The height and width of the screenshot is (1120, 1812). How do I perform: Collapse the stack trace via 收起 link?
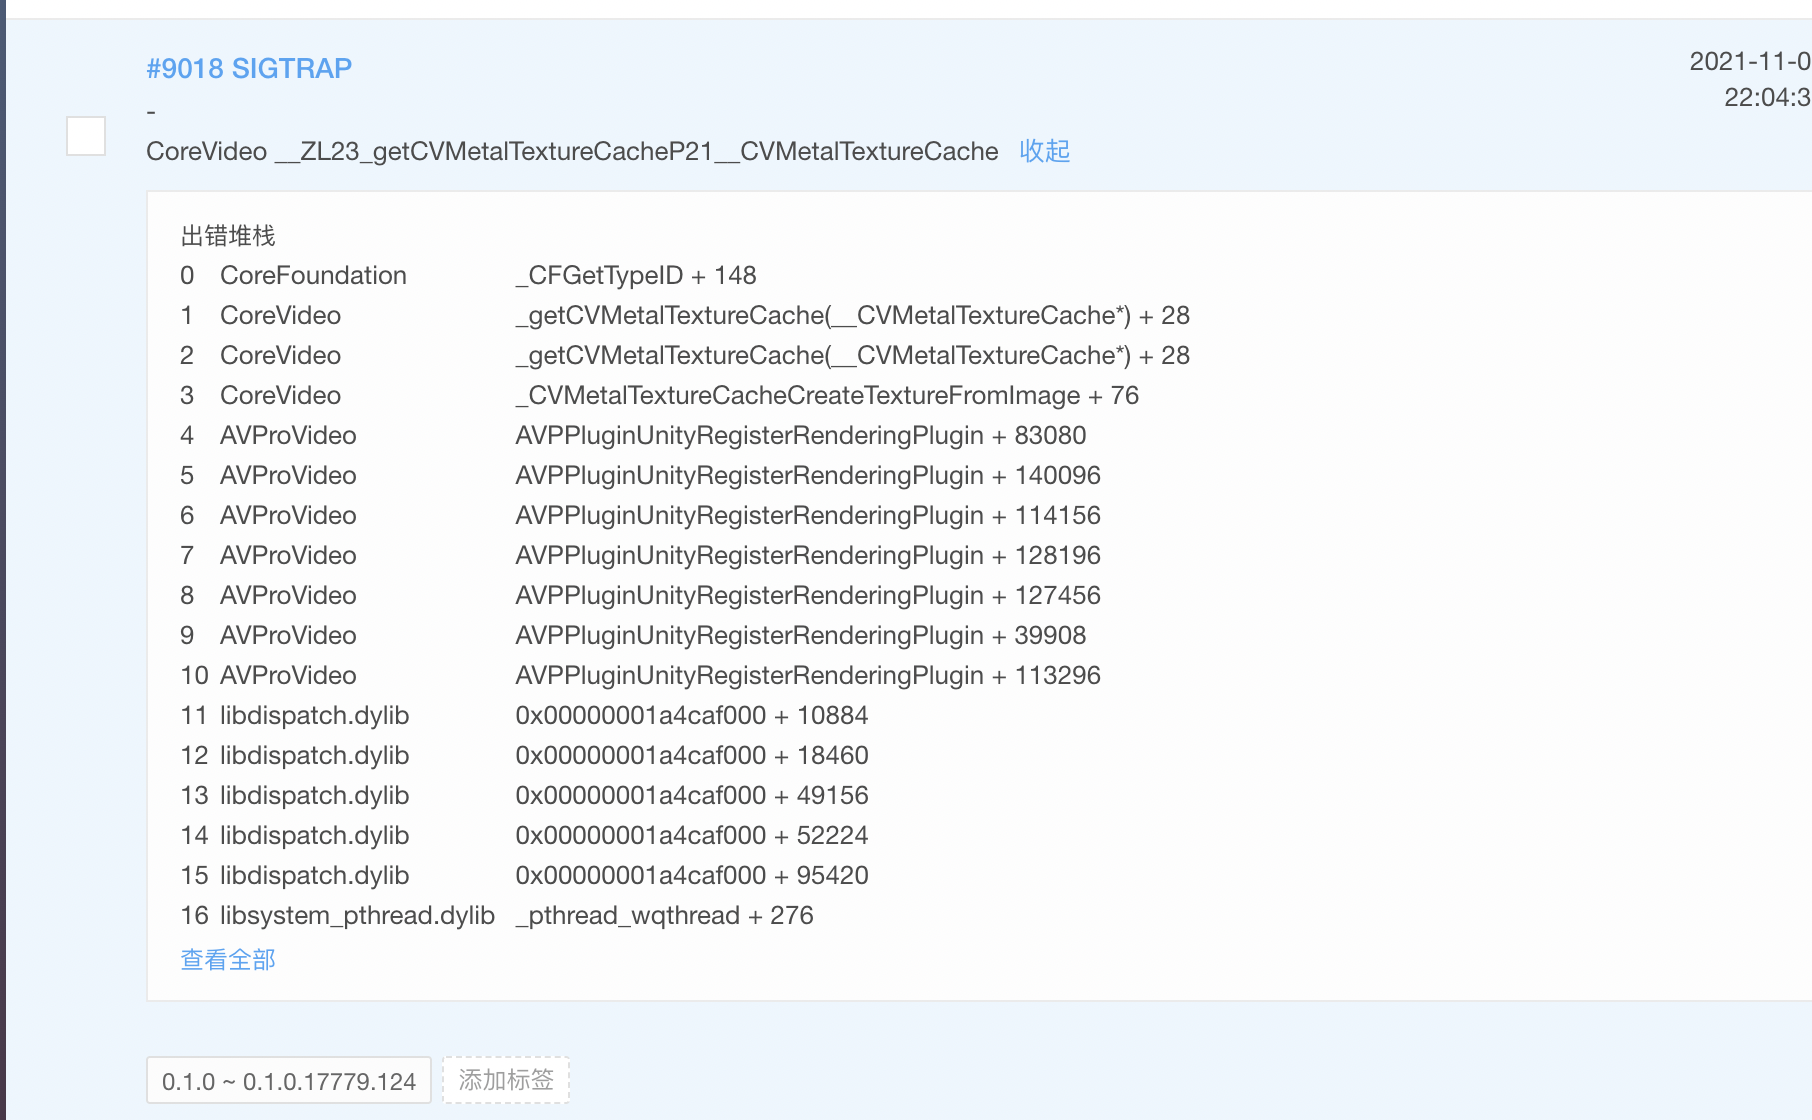tap(1043, 151)
